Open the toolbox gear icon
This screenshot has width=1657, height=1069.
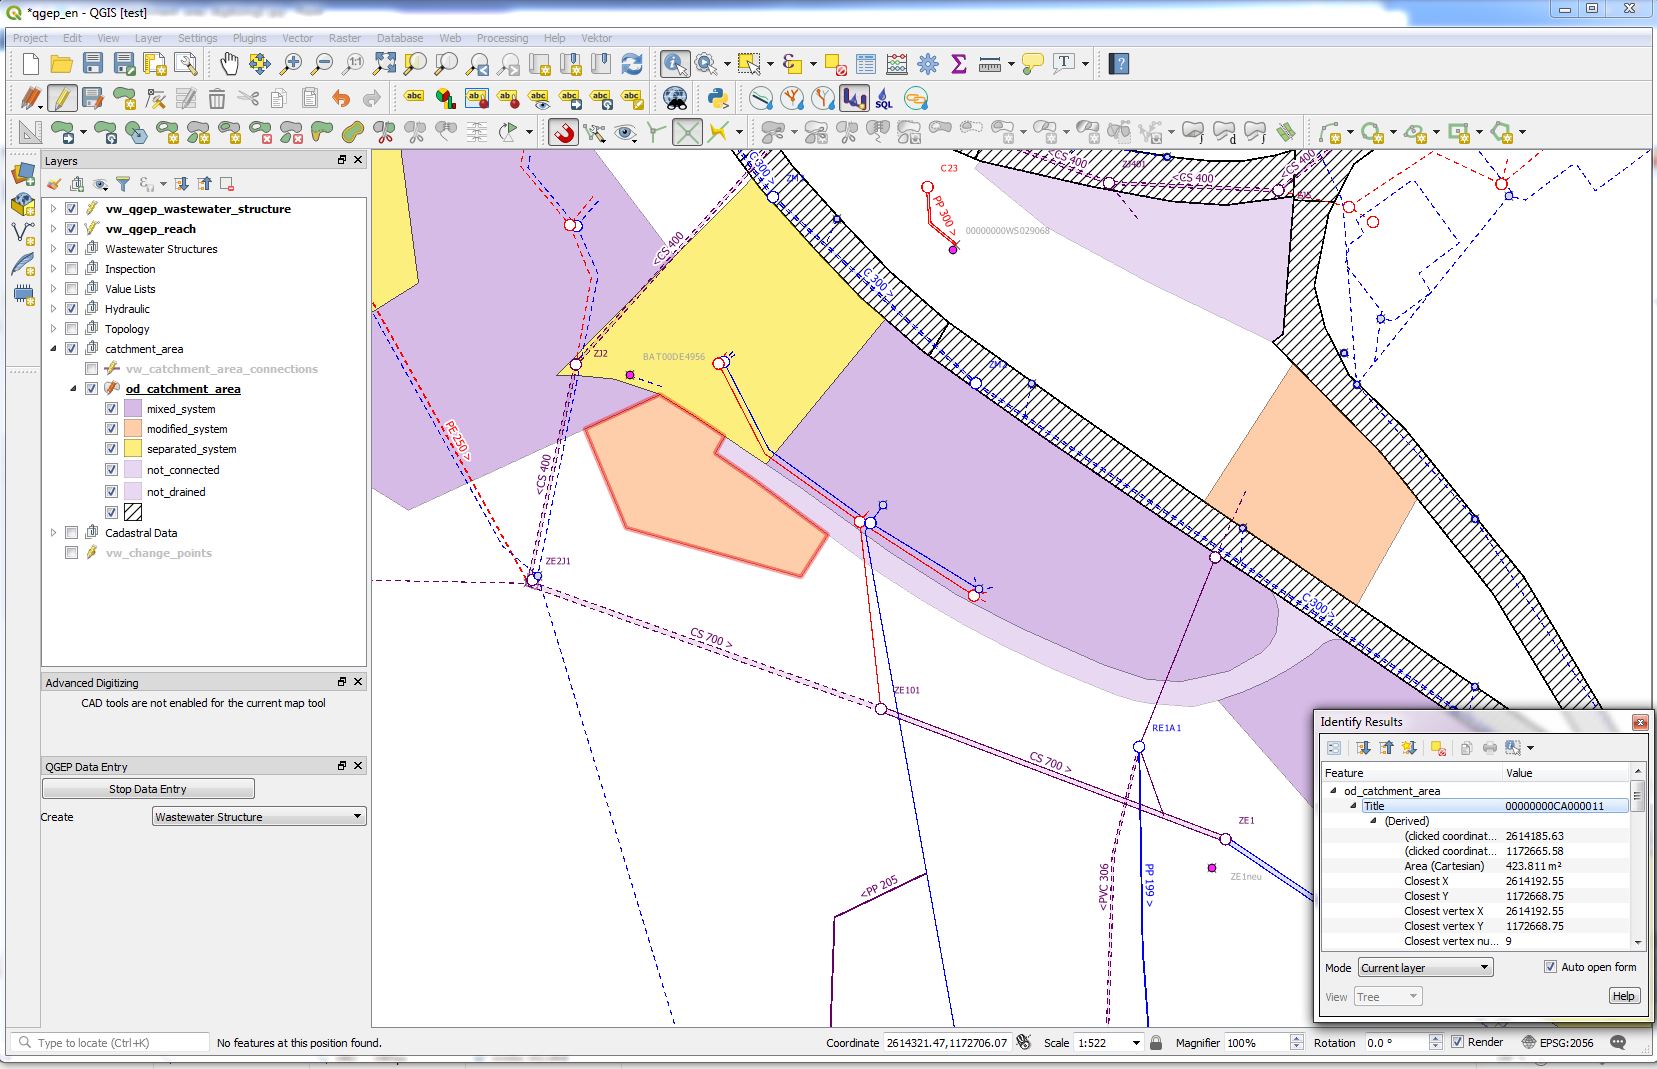pos(928,65)
